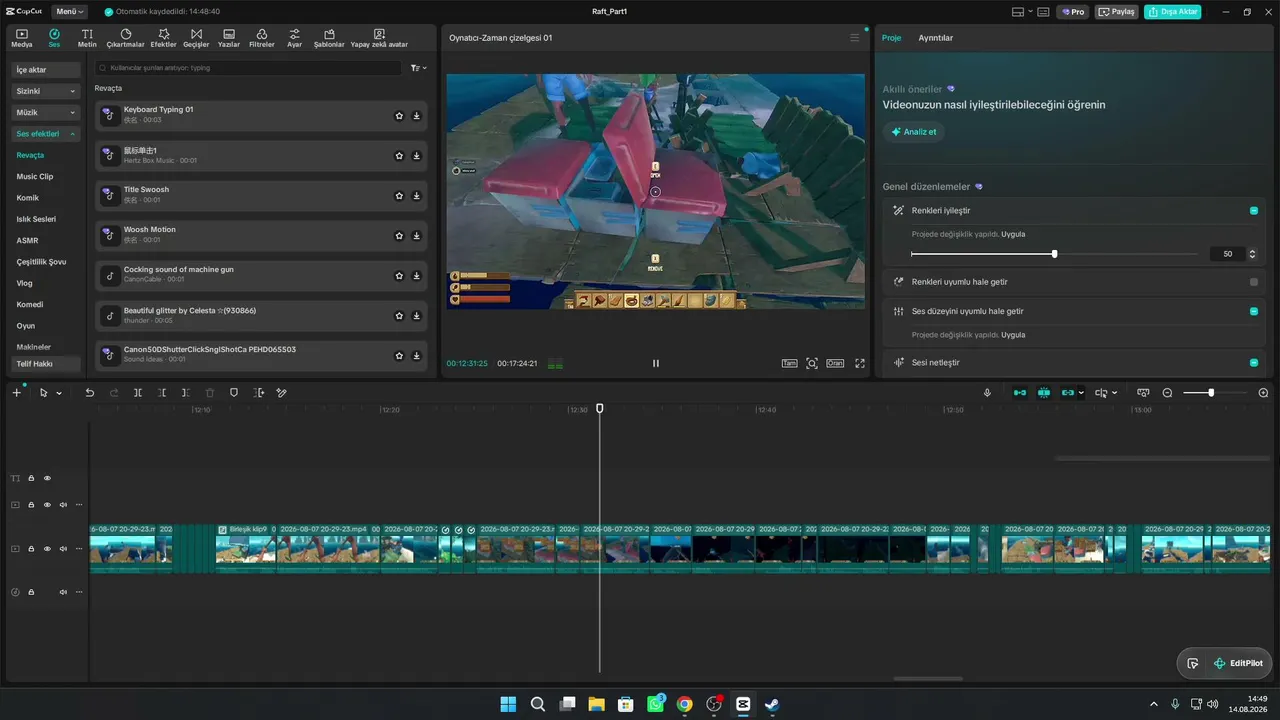The width and height of the screenshot is (1280, 720).
Task: Open the Ayar adjustment tab icon
Action: [x=294, y=38]
